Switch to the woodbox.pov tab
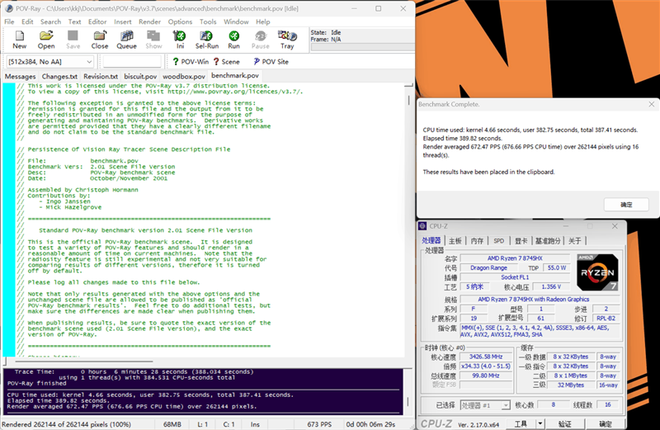 pos(184,76)
